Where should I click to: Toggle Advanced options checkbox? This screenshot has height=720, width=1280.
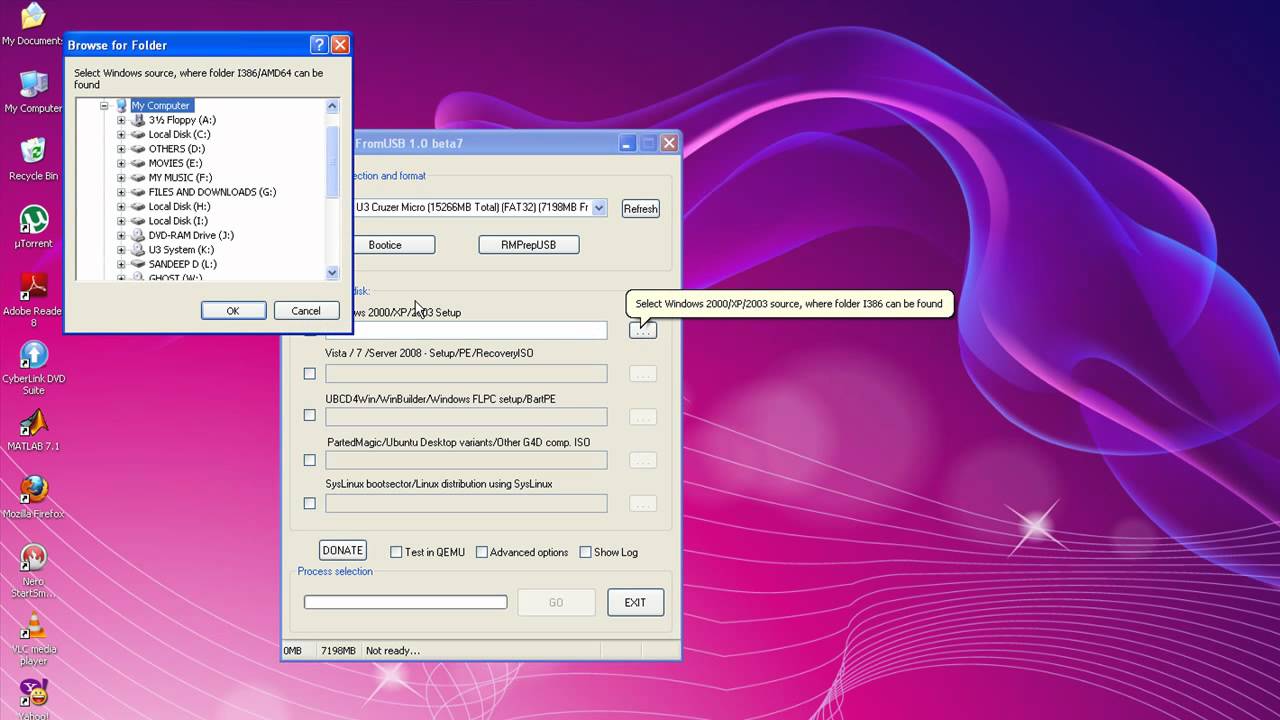[x=482, y=552]
